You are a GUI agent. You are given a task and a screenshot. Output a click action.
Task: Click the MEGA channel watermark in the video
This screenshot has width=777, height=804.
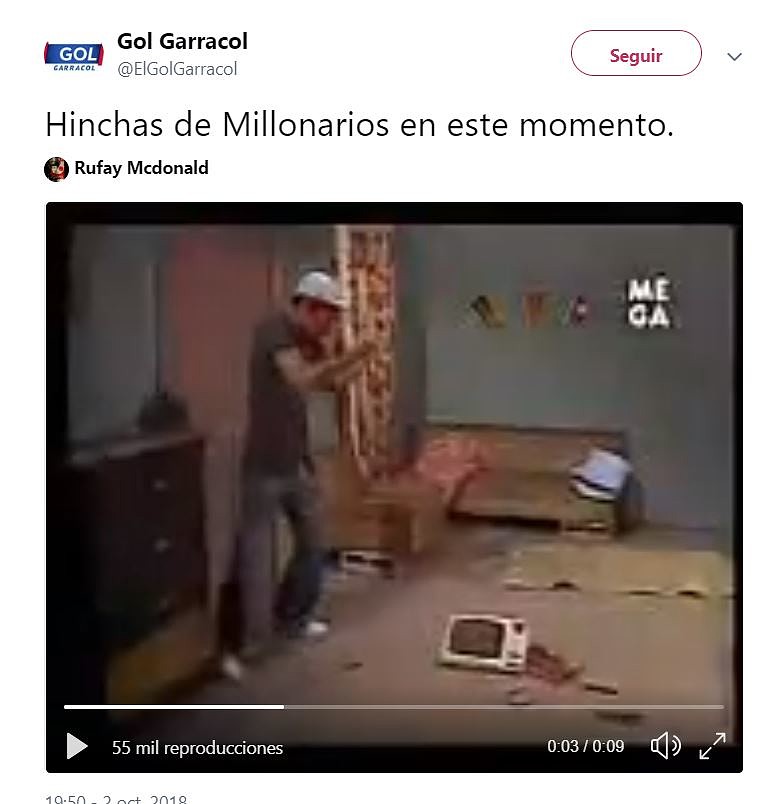(x=649, y=303)
